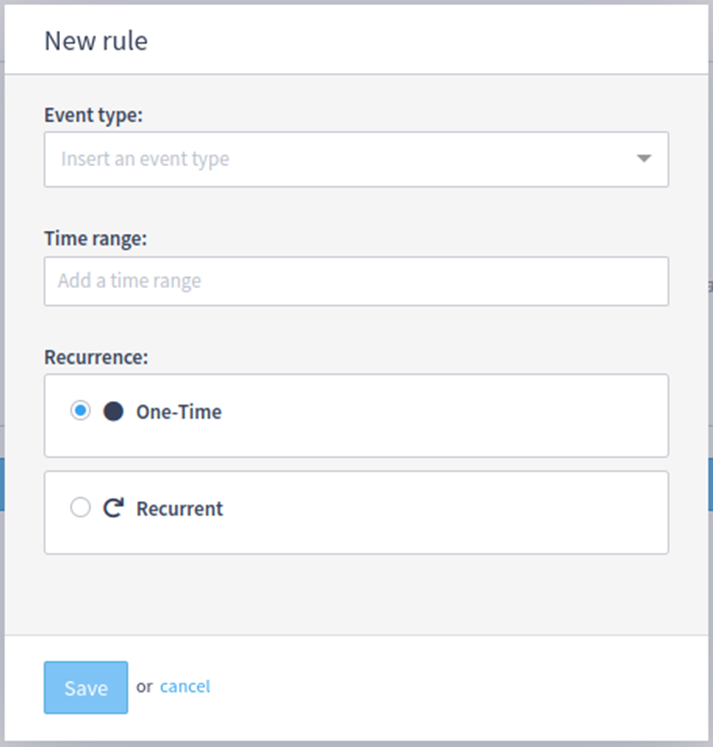The image size is (713, 747).
Task: Click the "New rule" dialog title
Action: (96, 41)
